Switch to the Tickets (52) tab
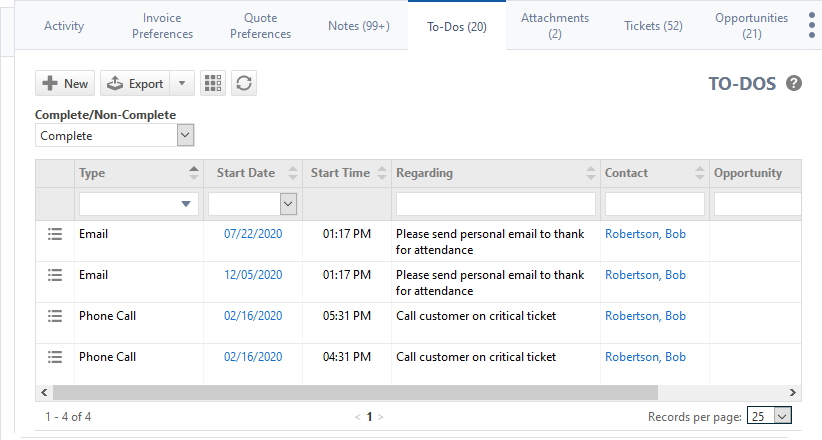This screenshot has height=440, width=822. tap(653, 26)
